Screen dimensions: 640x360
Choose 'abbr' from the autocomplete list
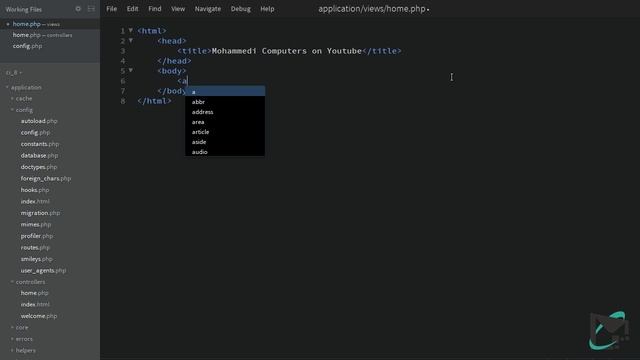(x=225, y=102)
